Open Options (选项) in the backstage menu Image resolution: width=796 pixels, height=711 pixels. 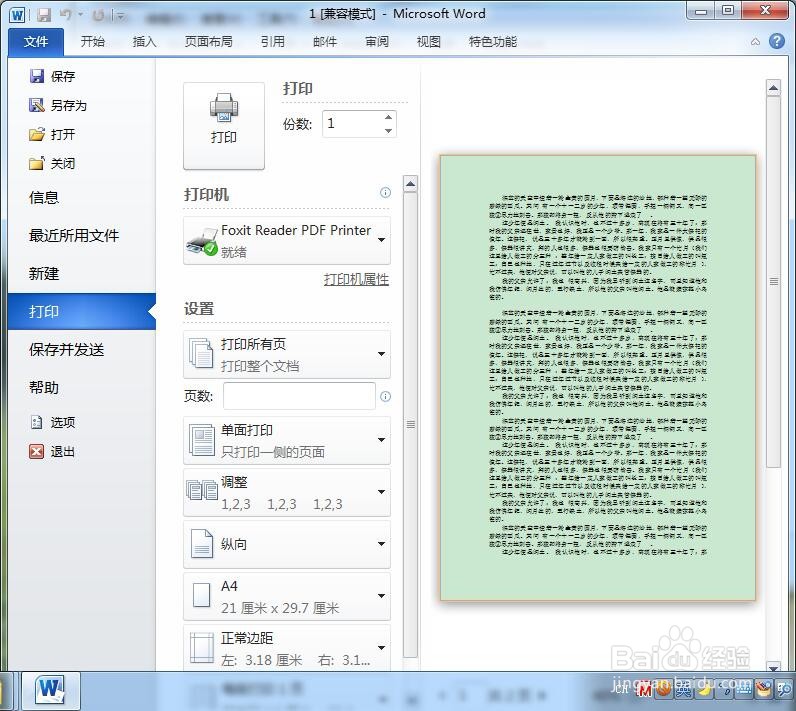[x=52, y=422]
